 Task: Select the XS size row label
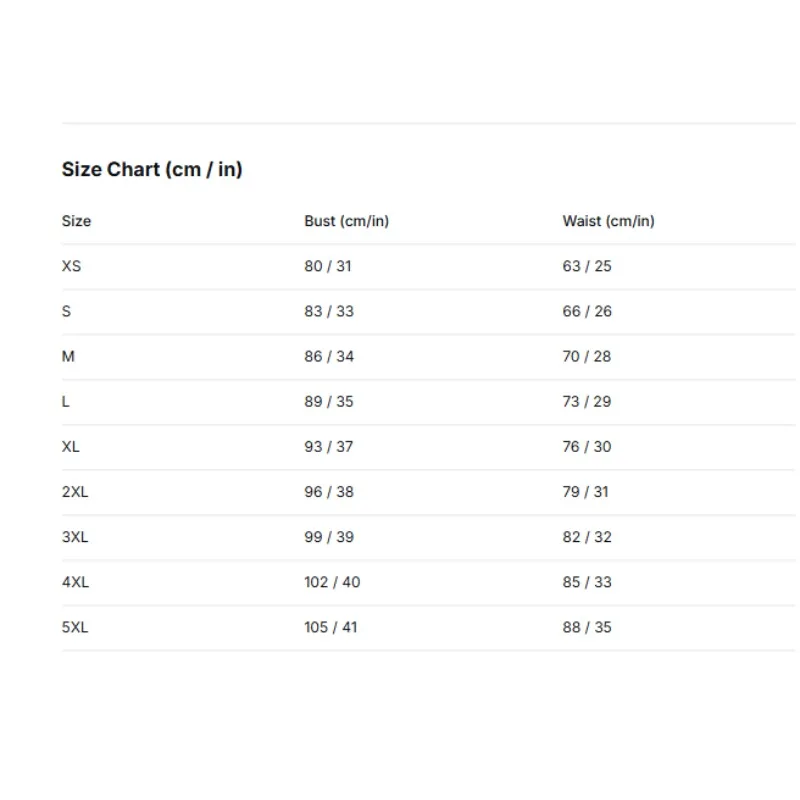tap(71, 266)
